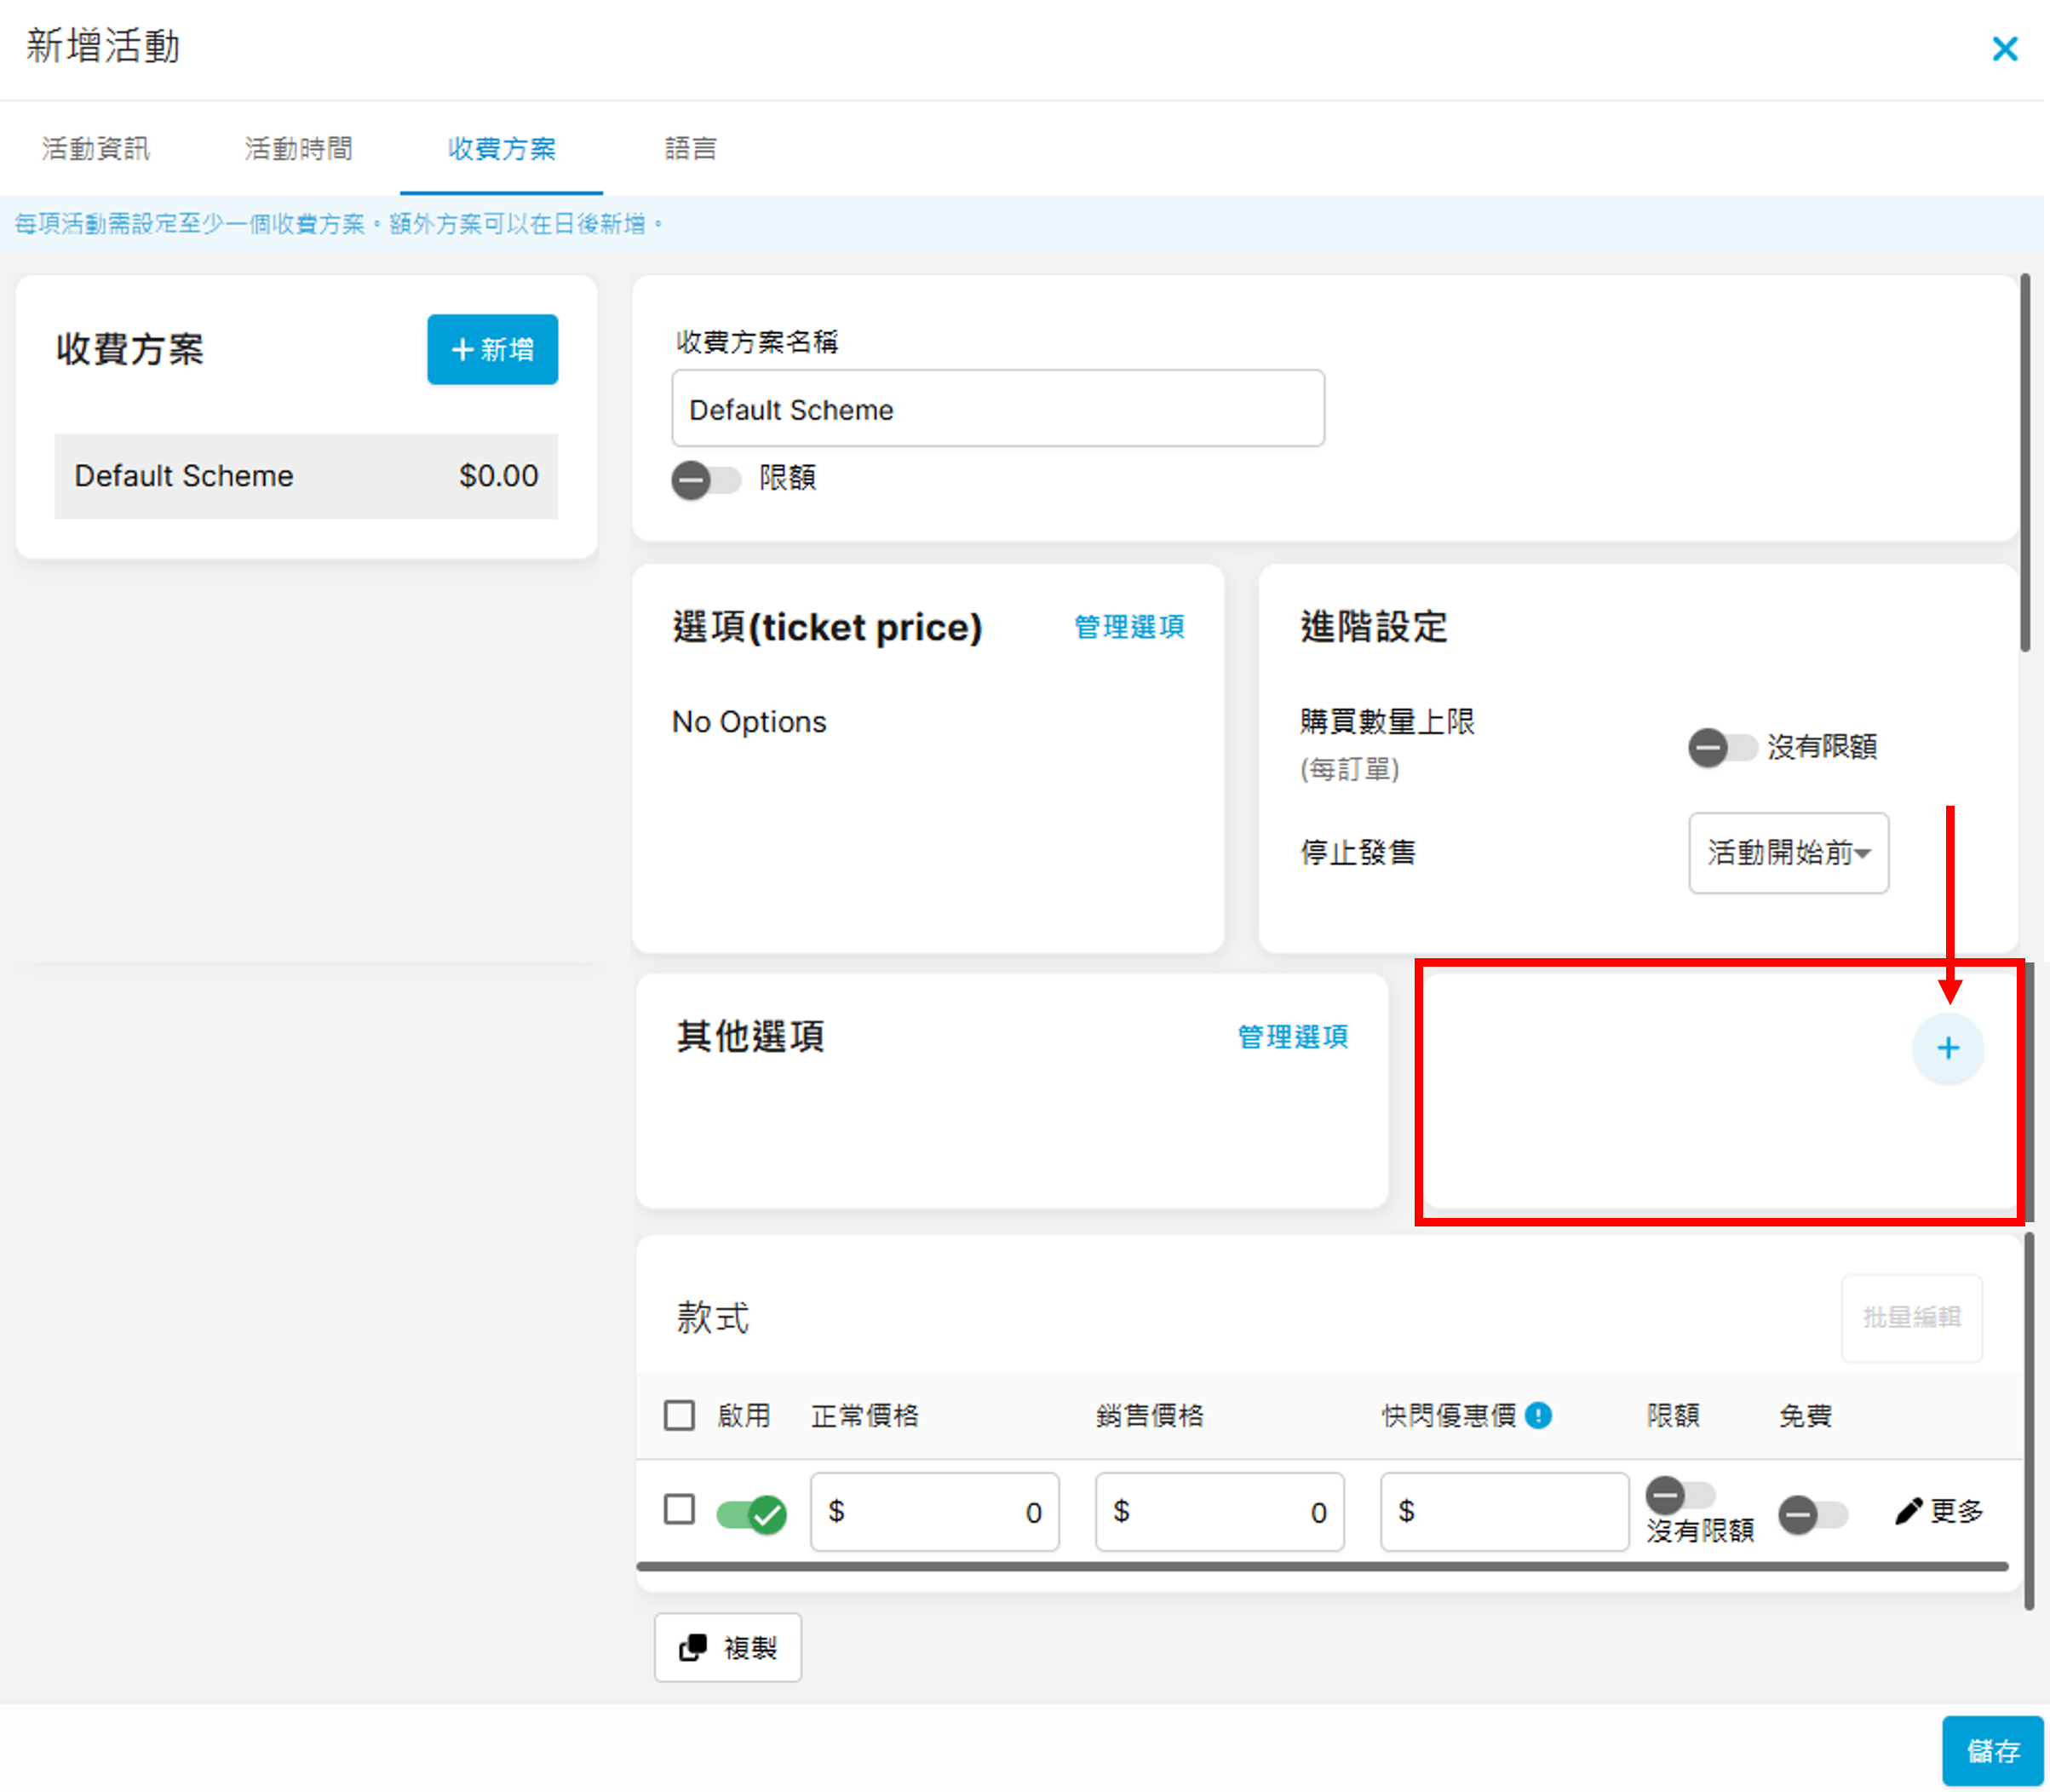The height and width of the screenshot is (1792, 2050).
Task: Check the header select-all checkbox
Action: [679, 1415]
